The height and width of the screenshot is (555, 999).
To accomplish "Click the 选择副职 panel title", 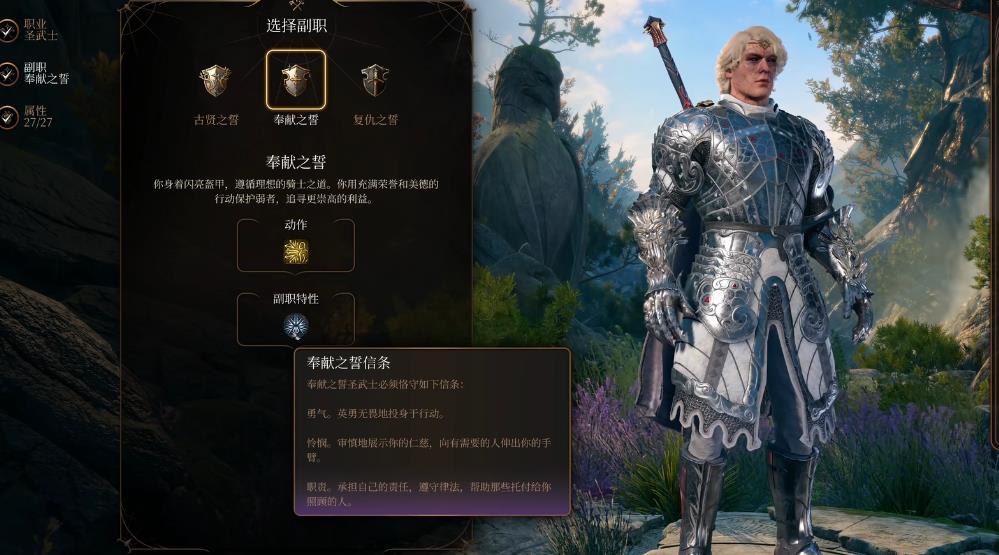I will tap(296, 25).
